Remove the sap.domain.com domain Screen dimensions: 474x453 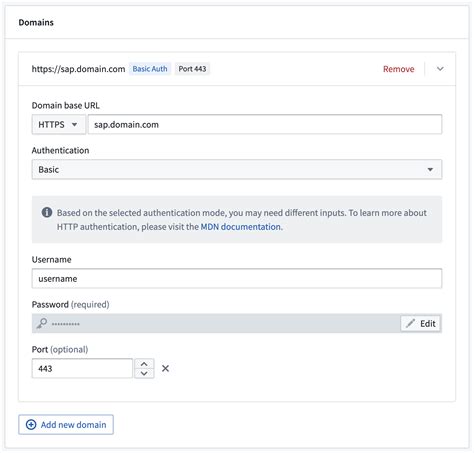399,69
